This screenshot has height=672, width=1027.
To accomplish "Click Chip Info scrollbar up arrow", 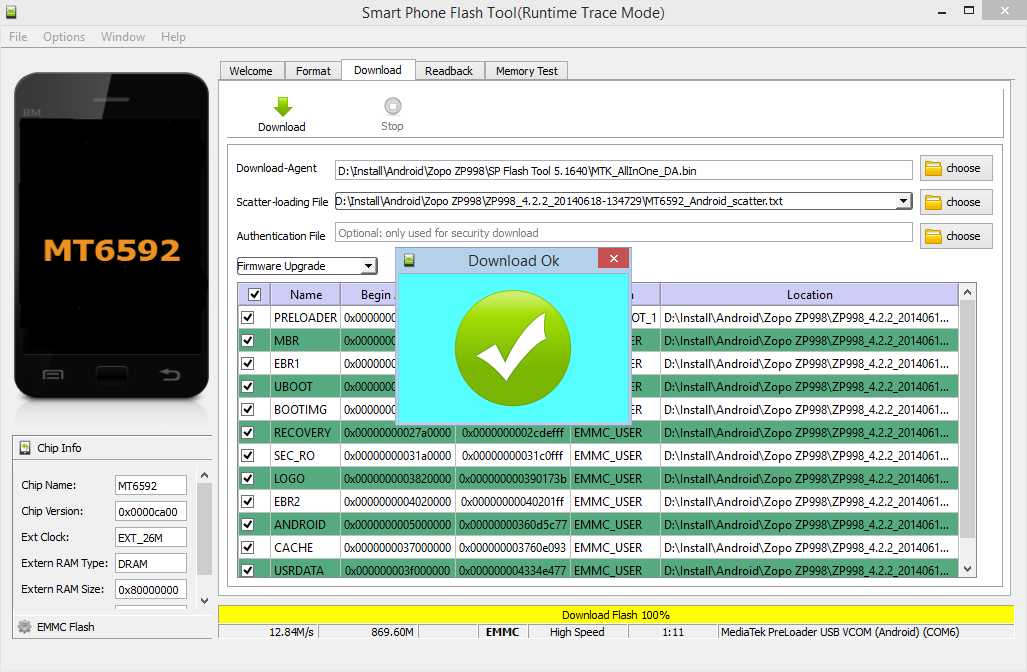I will coord(204,476).
